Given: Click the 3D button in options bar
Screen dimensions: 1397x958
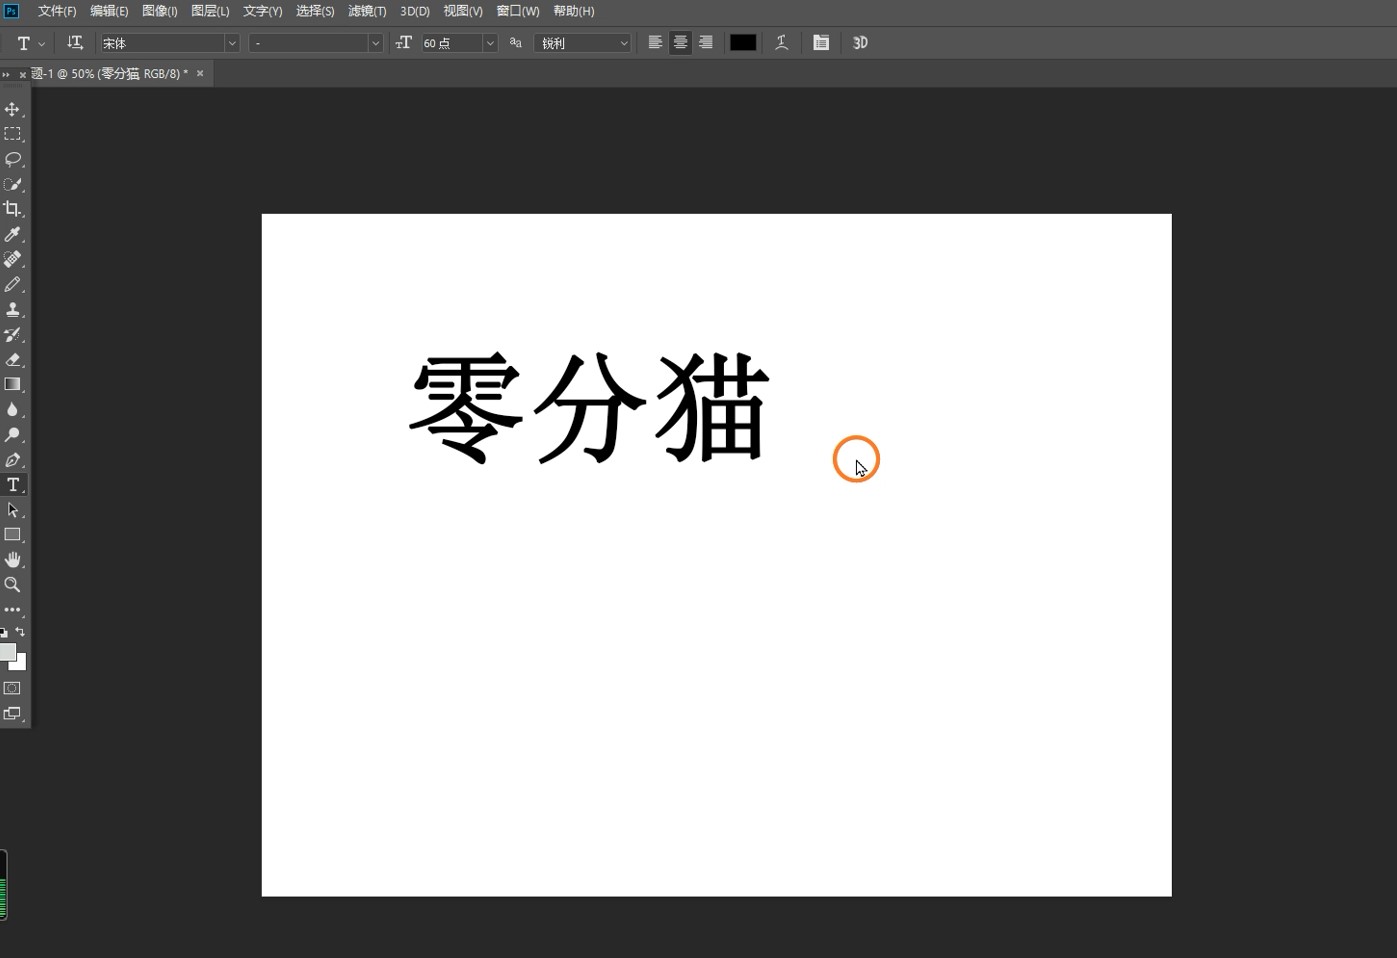Looking at the screenshot, I should (860, 43).
